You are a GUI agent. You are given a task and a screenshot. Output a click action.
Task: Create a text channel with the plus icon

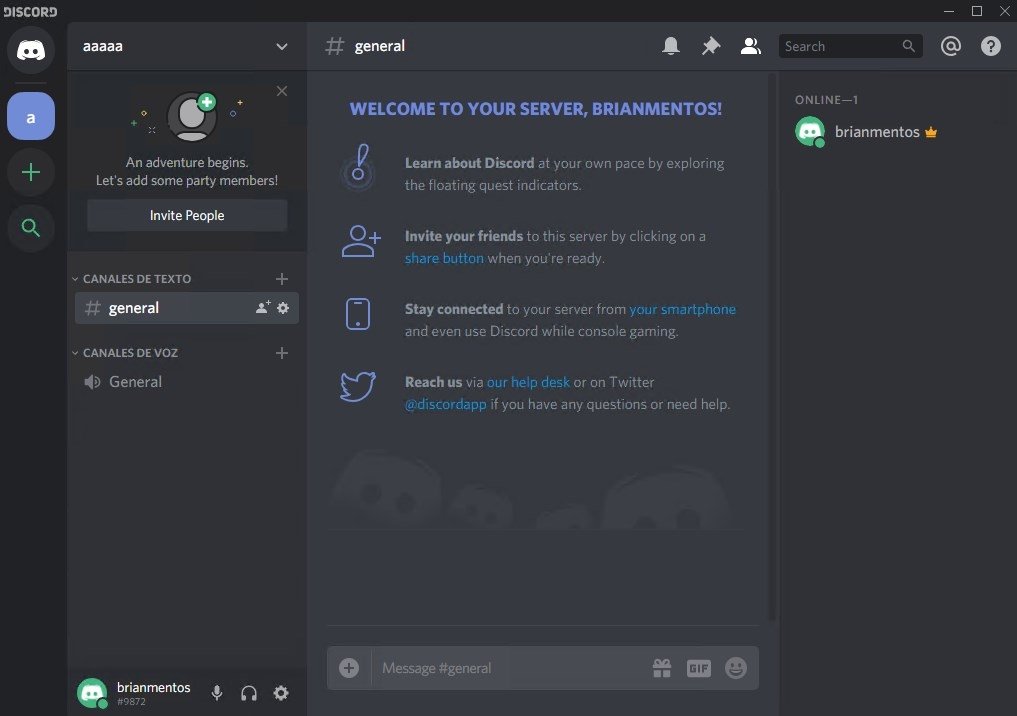pyautogui.click(x=281, y=279)
